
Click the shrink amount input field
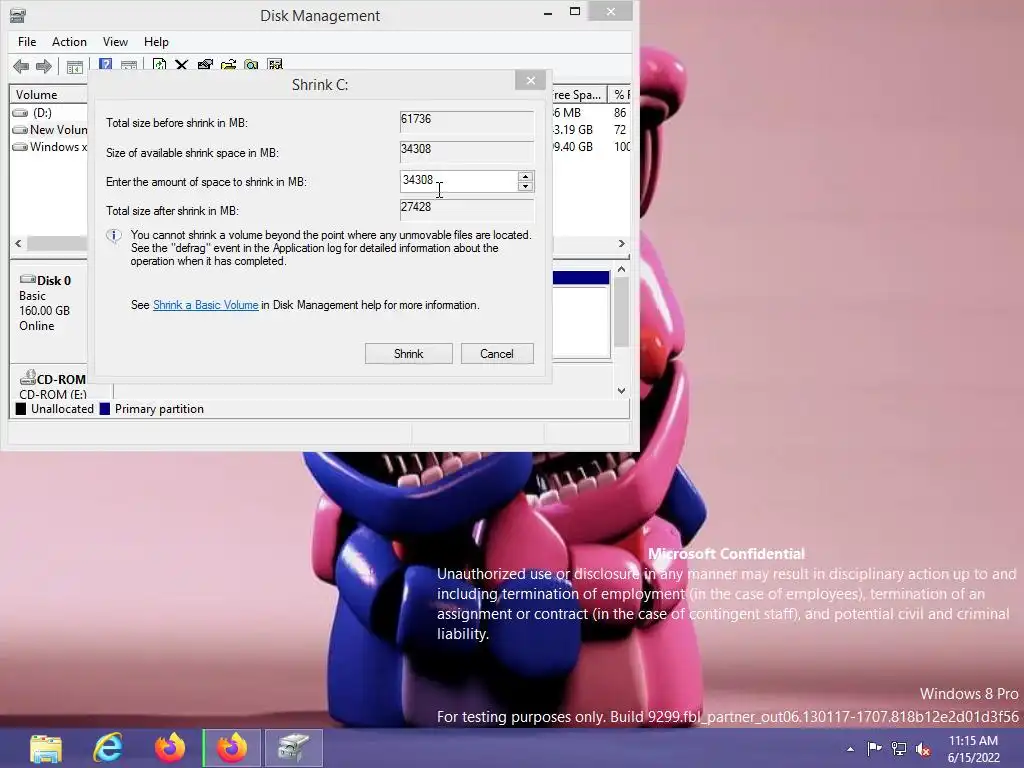(x=458, y=181)
